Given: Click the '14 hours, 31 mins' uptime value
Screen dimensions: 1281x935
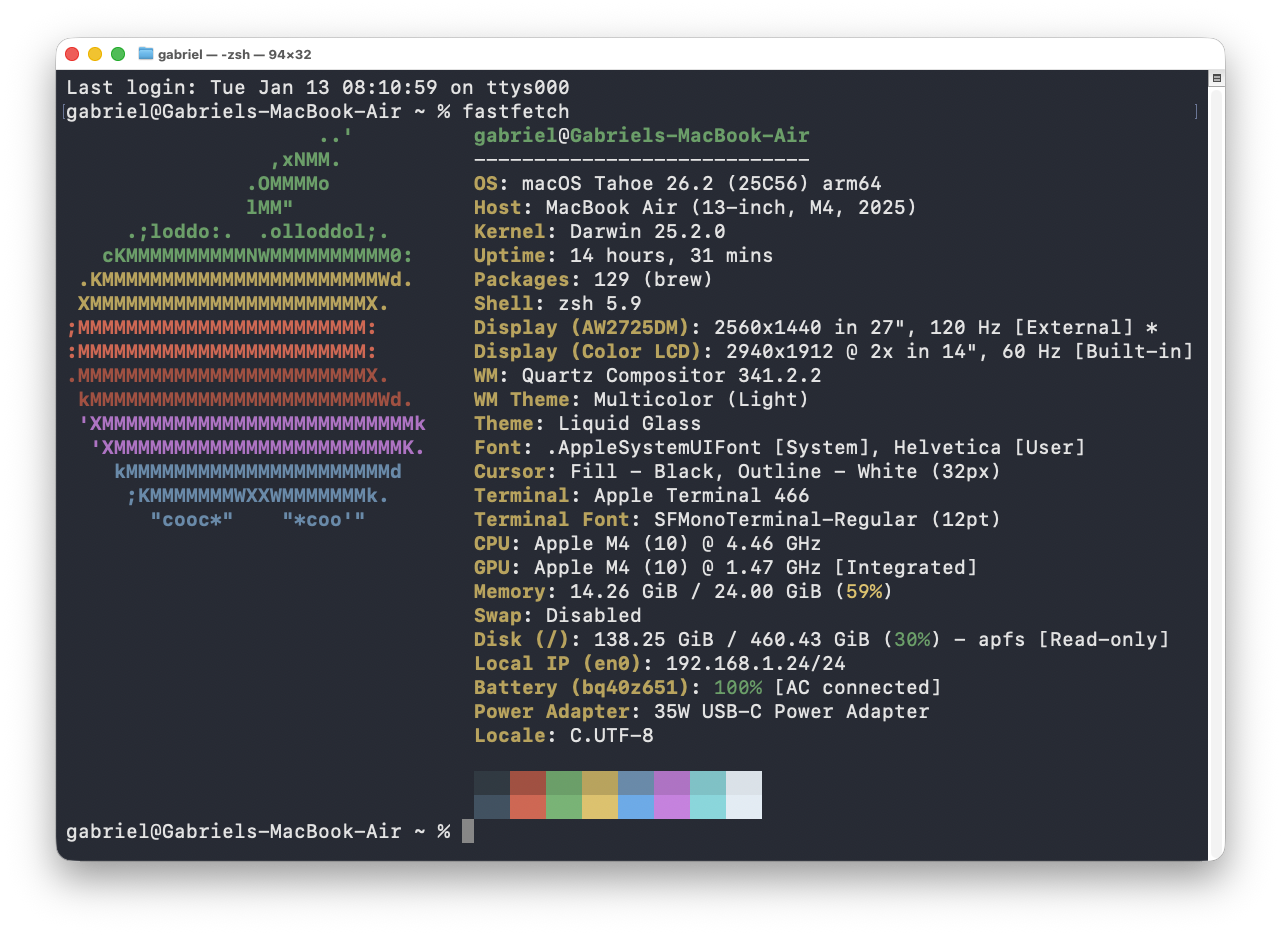Looking at the screenshot, I should (672, 256).
